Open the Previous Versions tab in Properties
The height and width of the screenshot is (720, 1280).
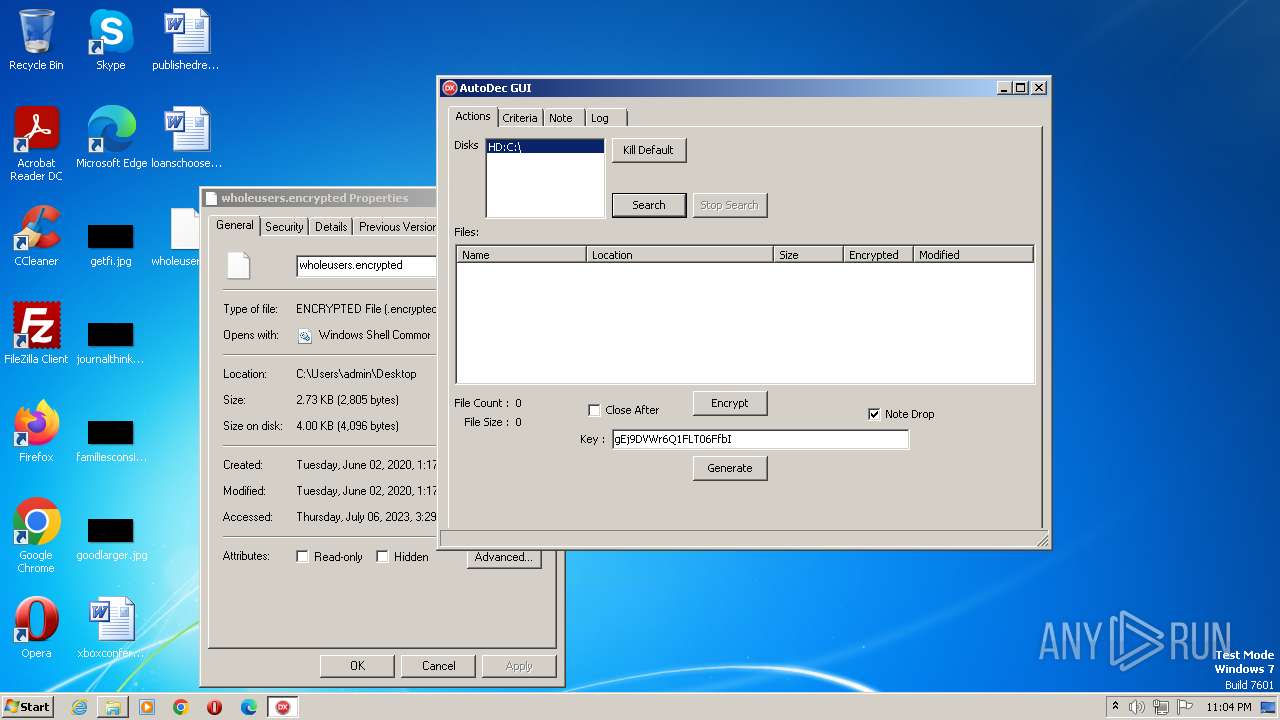(x=396, y=227)
